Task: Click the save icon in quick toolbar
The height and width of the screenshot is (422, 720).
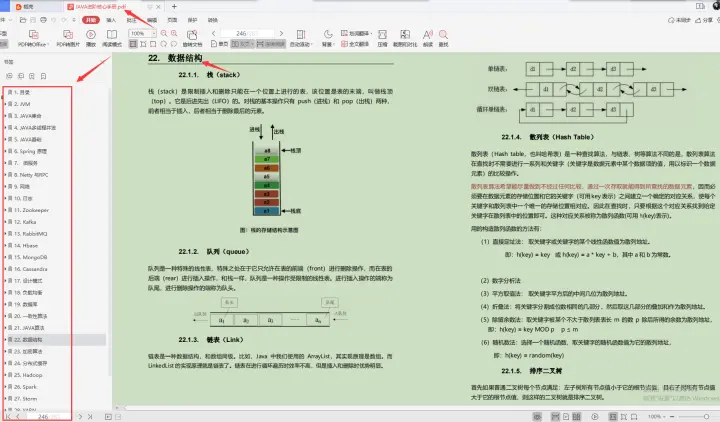Action: [x=33, y=20]
